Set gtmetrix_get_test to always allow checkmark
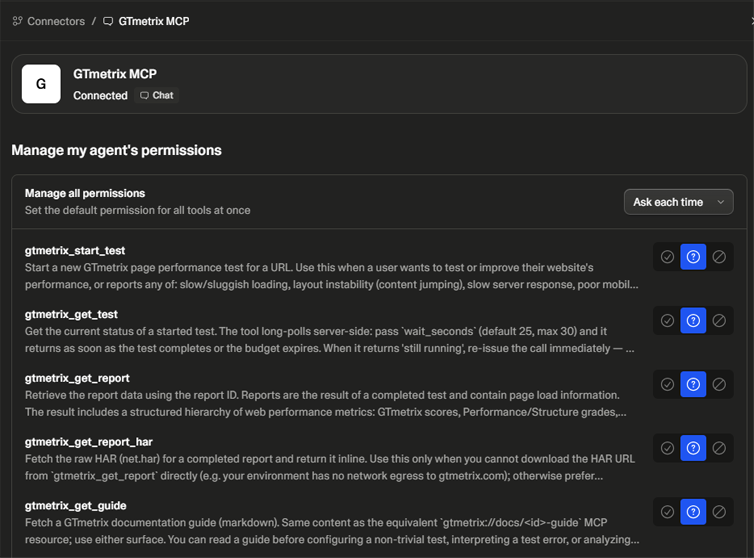Viewport: 754px width, 558px height. point(667,320)
